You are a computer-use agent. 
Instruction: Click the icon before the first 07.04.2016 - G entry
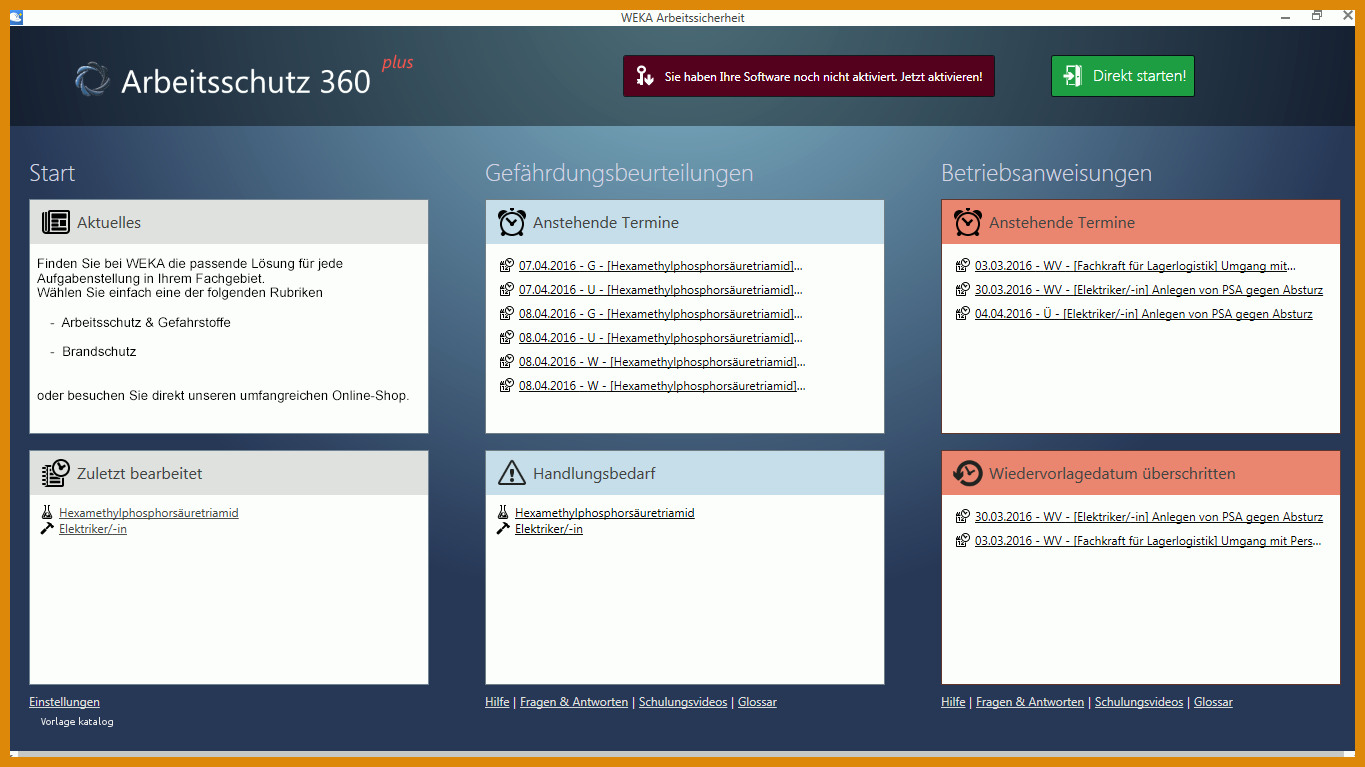point(507,265)
